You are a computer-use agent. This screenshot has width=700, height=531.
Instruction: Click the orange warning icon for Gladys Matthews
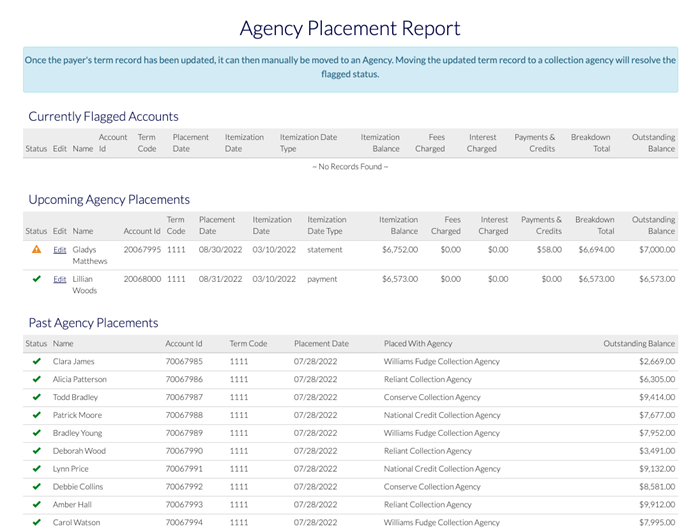(36, 250)
